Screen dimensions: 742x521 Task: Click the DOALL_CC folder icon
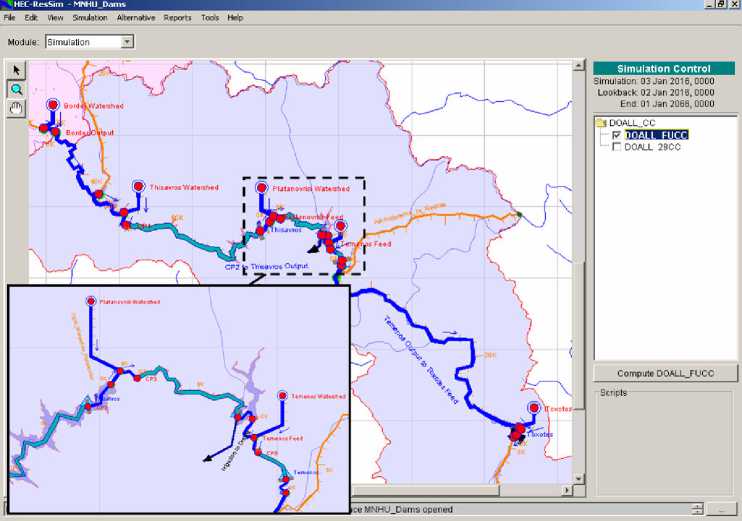[x=600, y=122]
